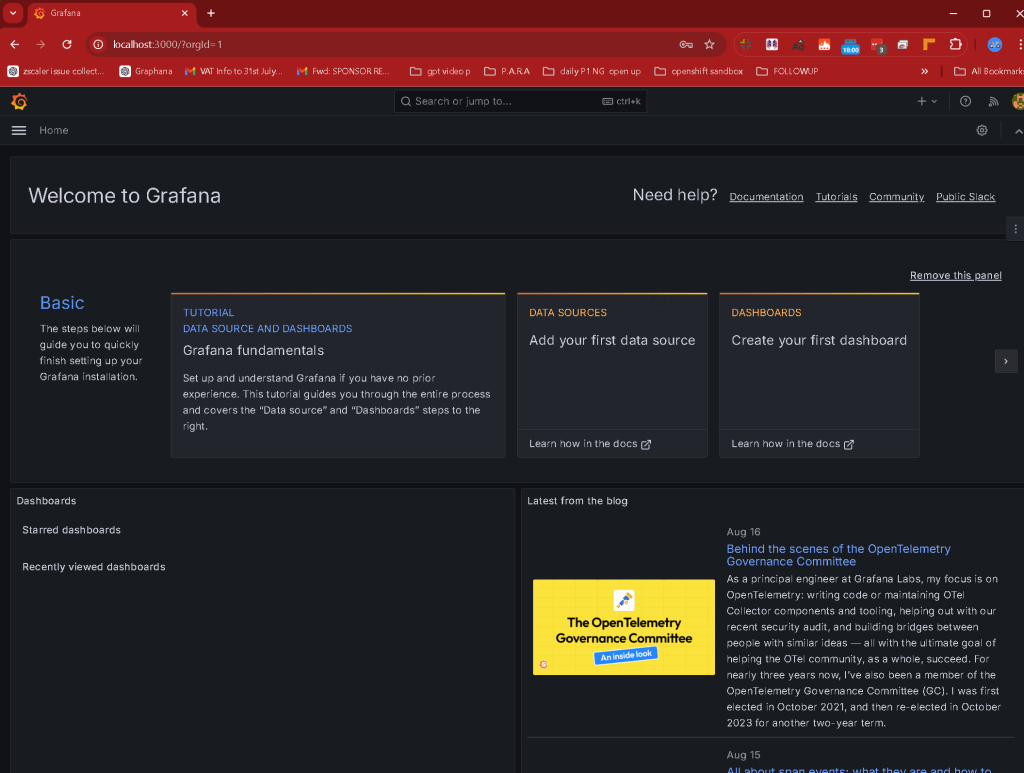Show more bookmarks with double chevron
This screenshot has width=1024, height=773.
click(x=924, y=71)
